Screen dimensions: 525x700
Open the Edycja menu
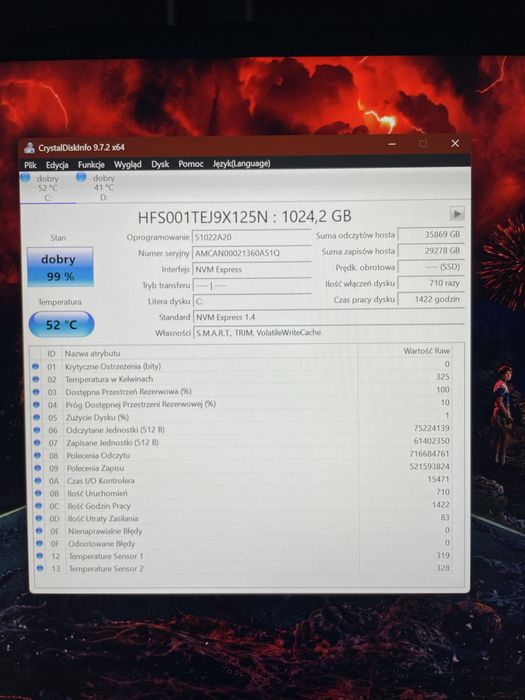(x=57, y=165)
